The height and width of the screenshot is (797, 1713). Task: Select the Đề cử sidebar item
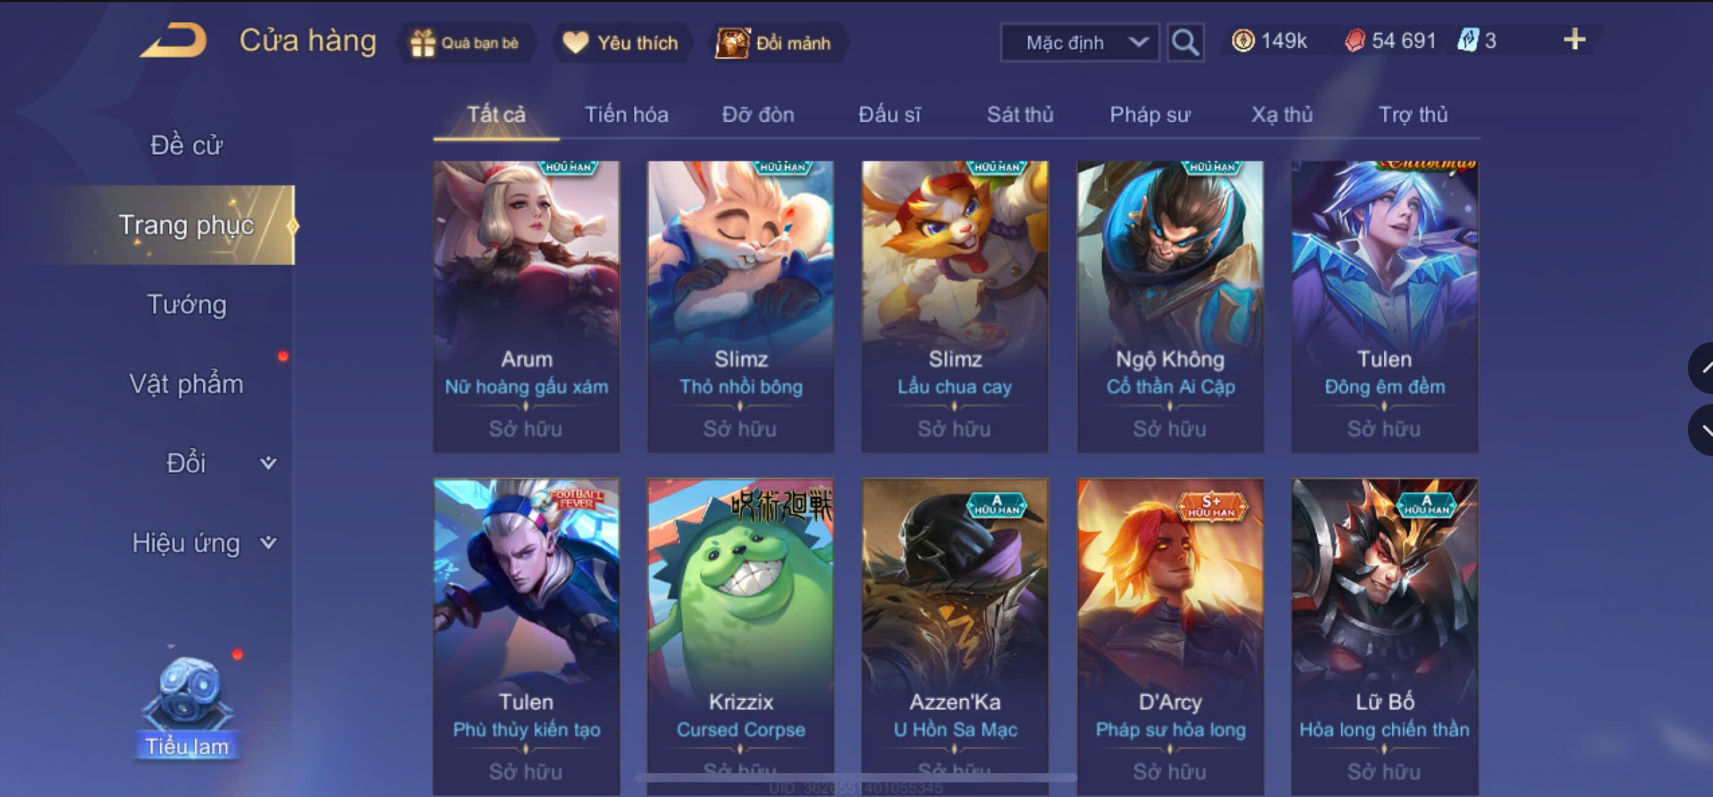[187, 145]
